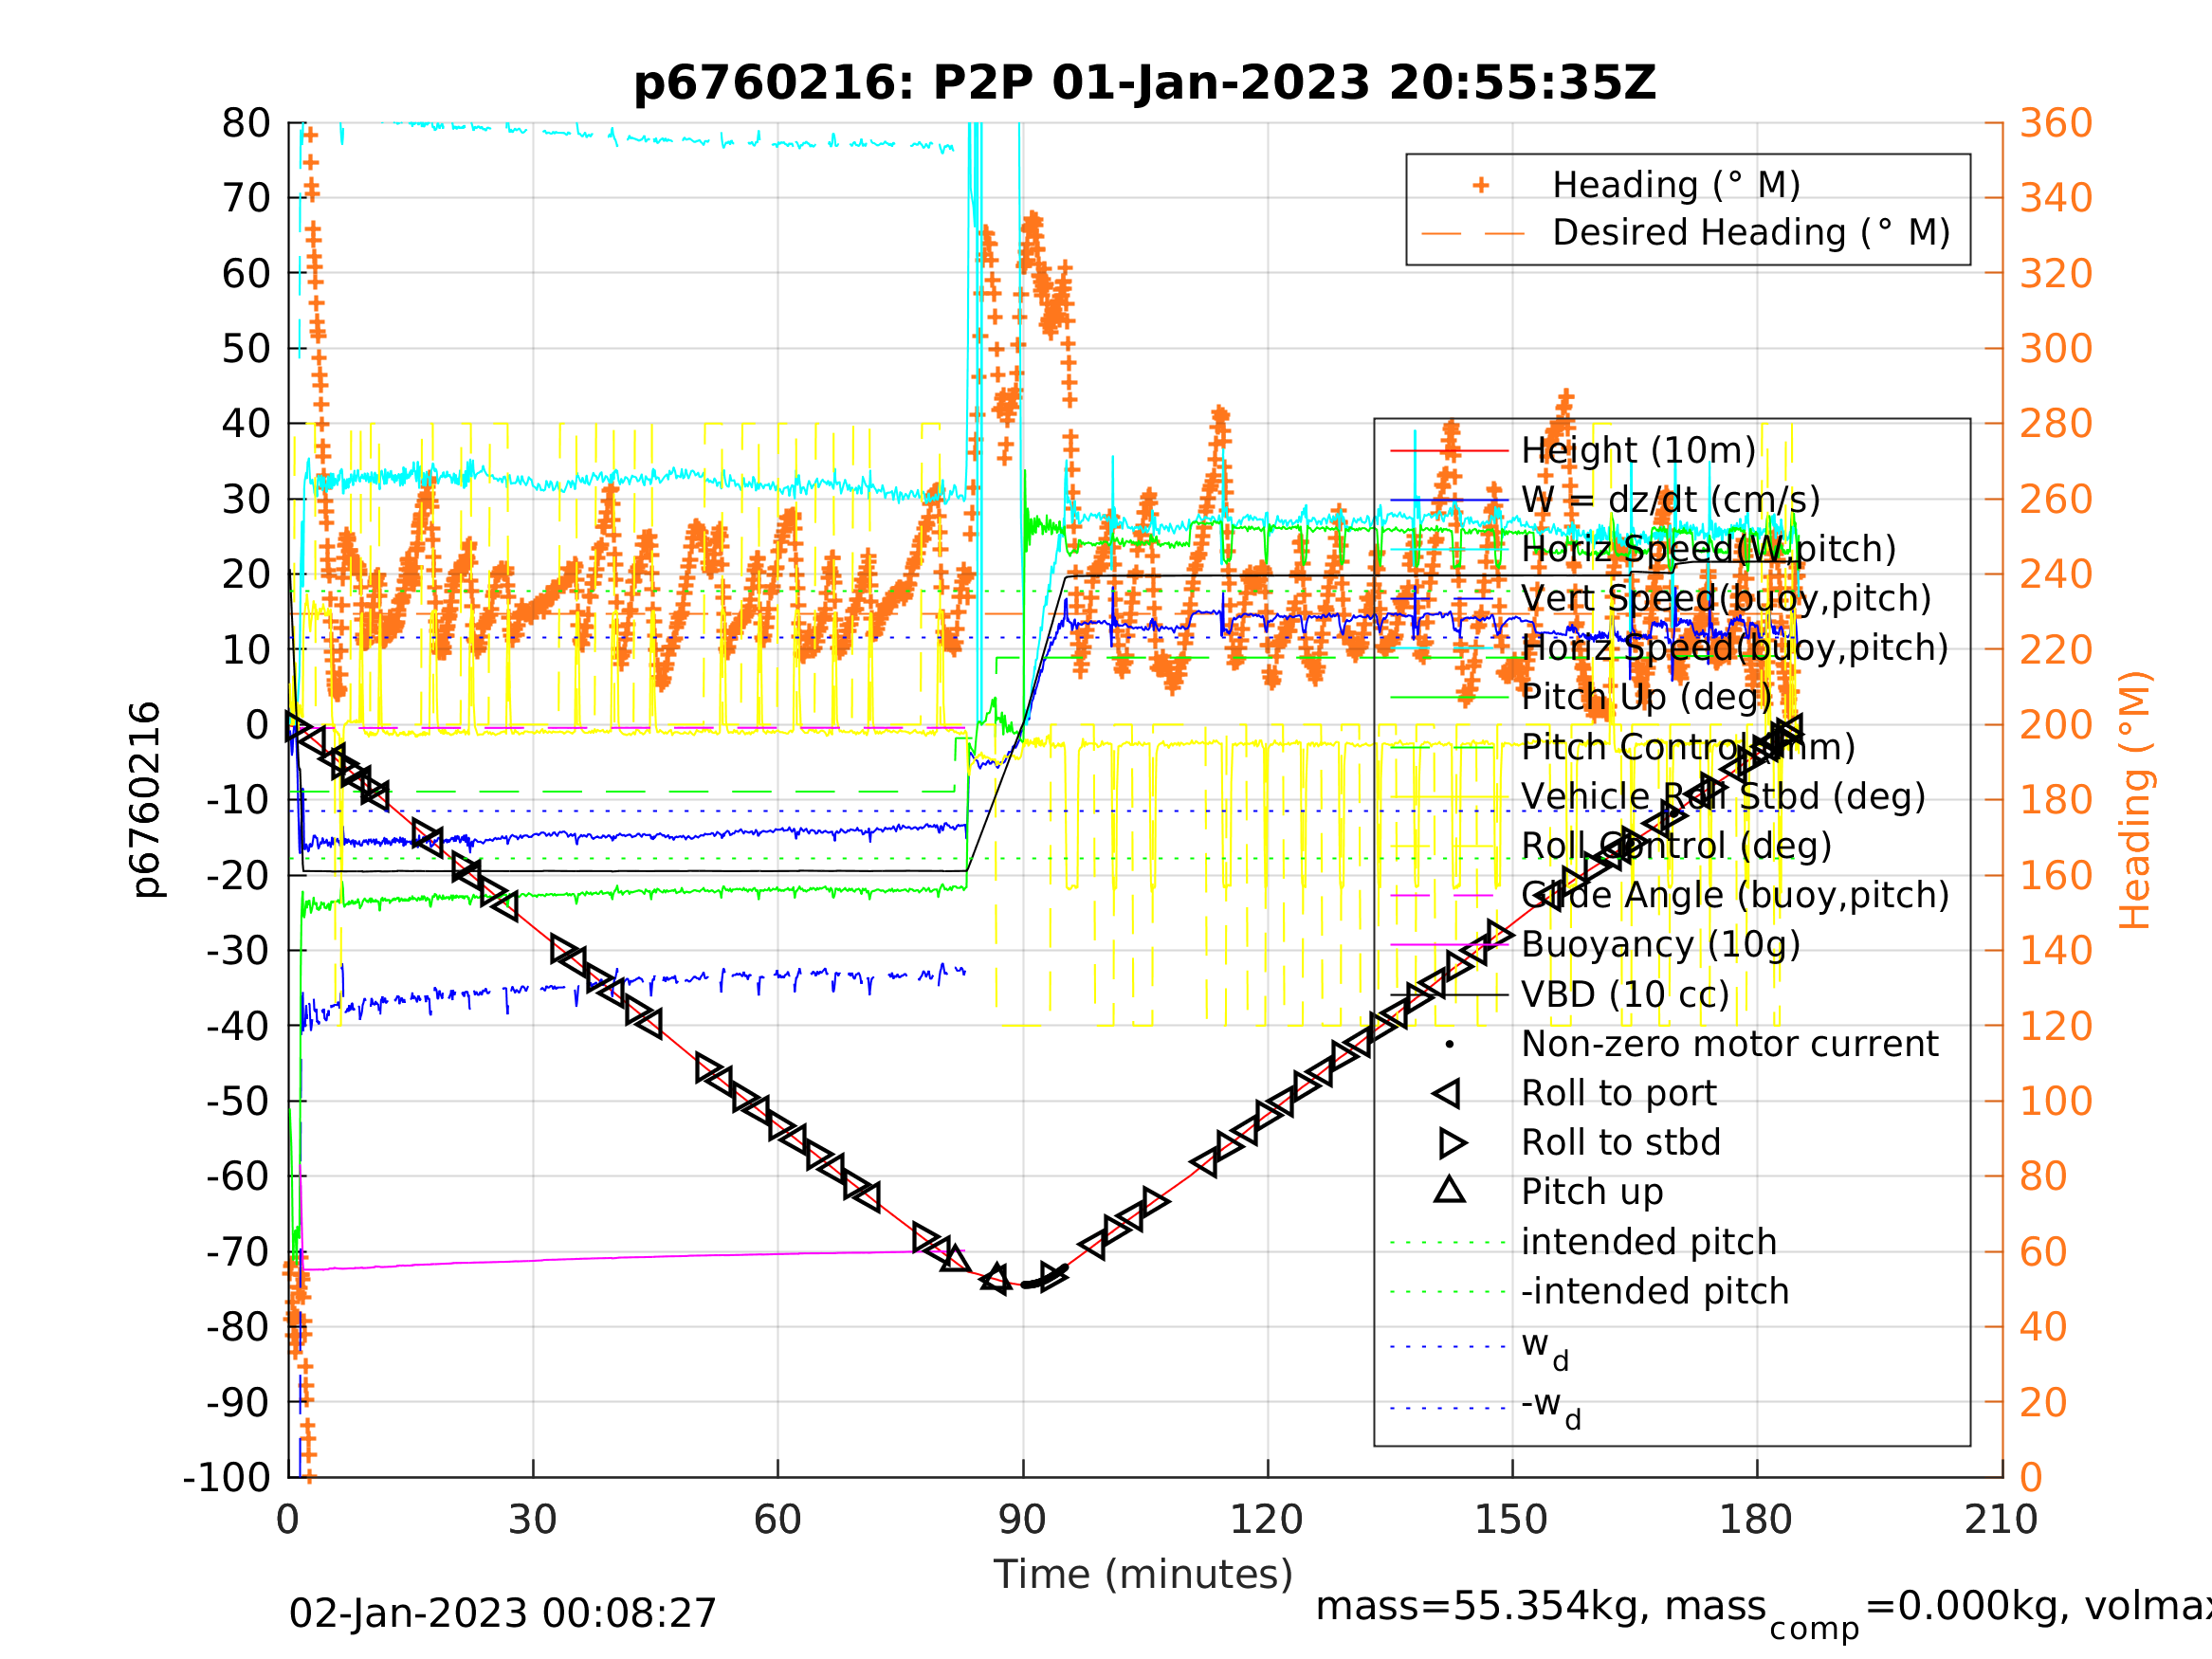The height and width of the screenshot is (1659, 2212).
Task: Click the Non-zero motor current dot icon
Action: (1449, 1044)
